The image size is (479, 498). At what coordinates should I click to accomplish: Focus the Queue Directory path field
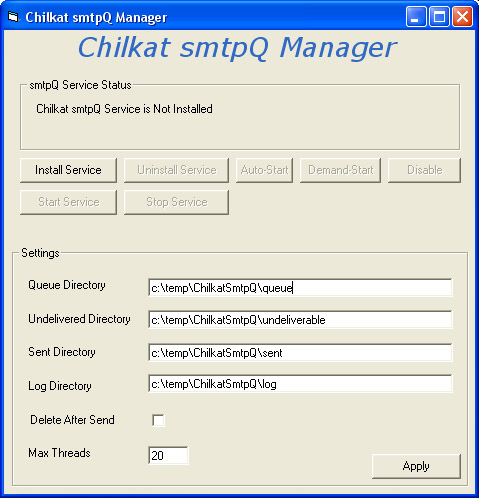click(x=300, y=287)
